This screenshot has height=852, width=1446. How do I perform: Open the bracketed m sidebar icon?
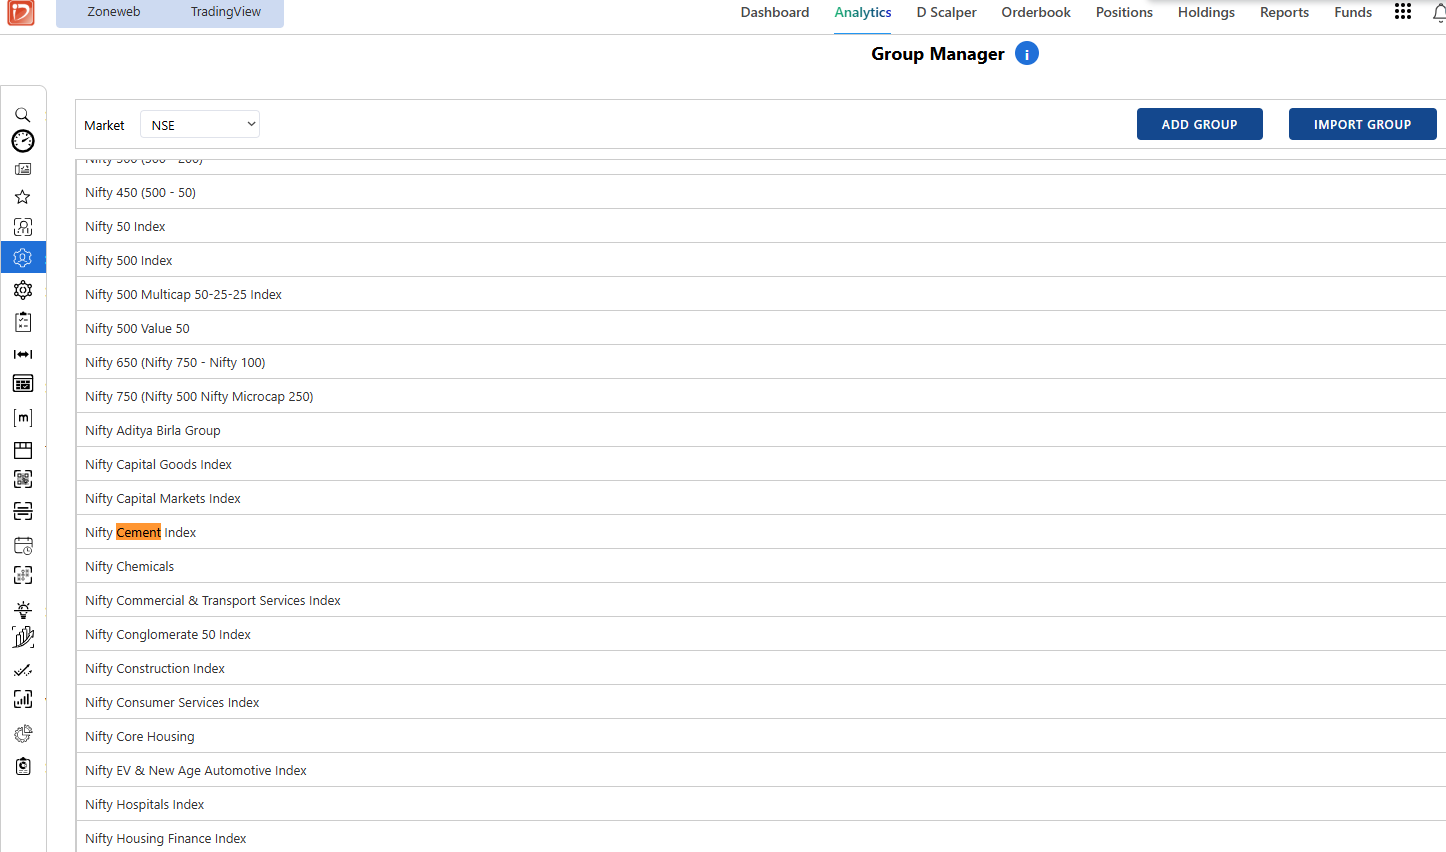[x=23, y=418]
